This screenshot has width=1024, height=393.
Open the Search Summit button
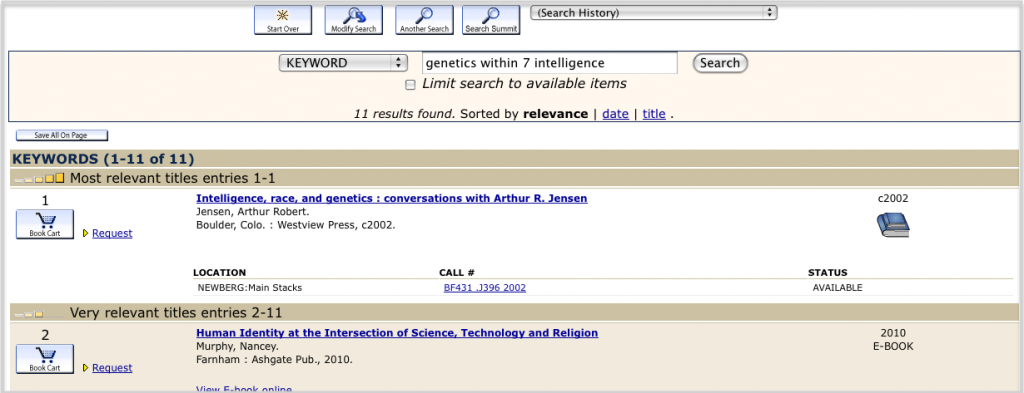[x=491, y=20]
